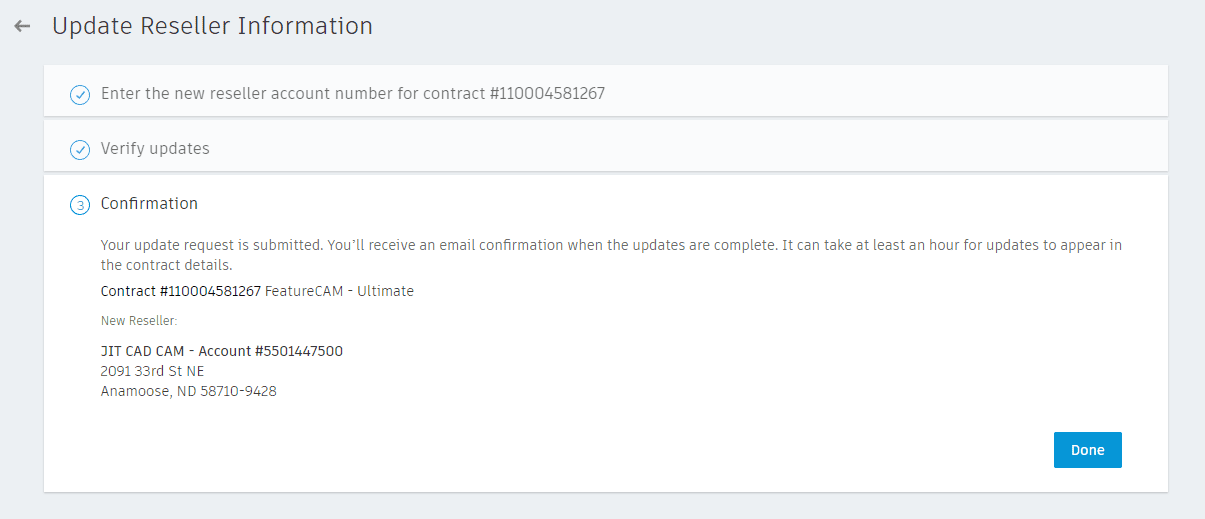Click the checkmark icon for the reseller account step
Screen dimensions: 1205x519
[80, 95]
